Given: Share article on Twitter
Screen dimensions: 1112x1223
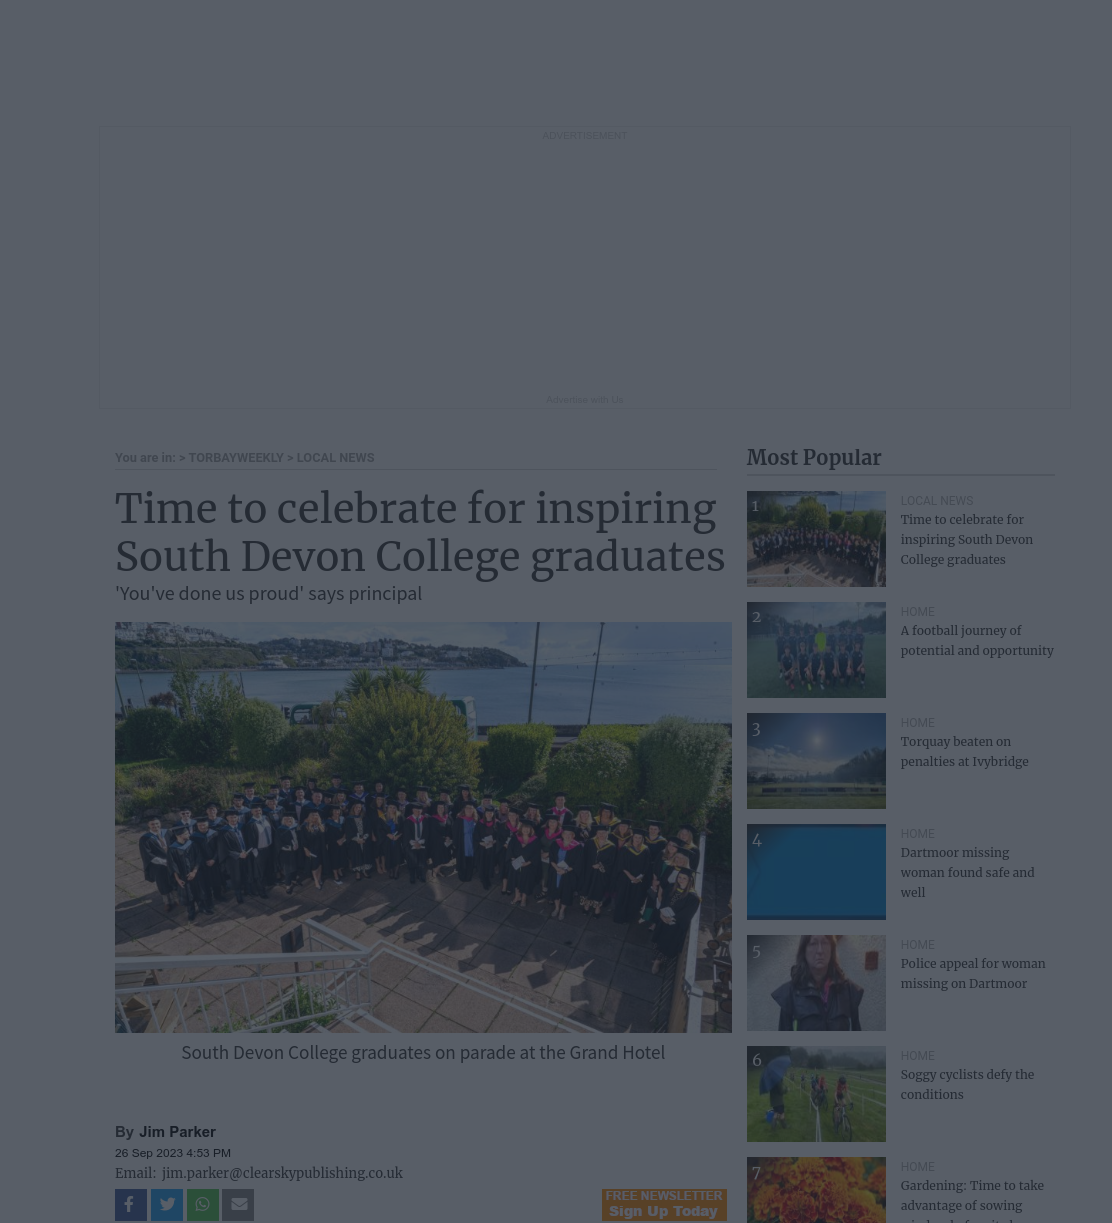Looking at the screenshot, I should tap(167, 1205).
